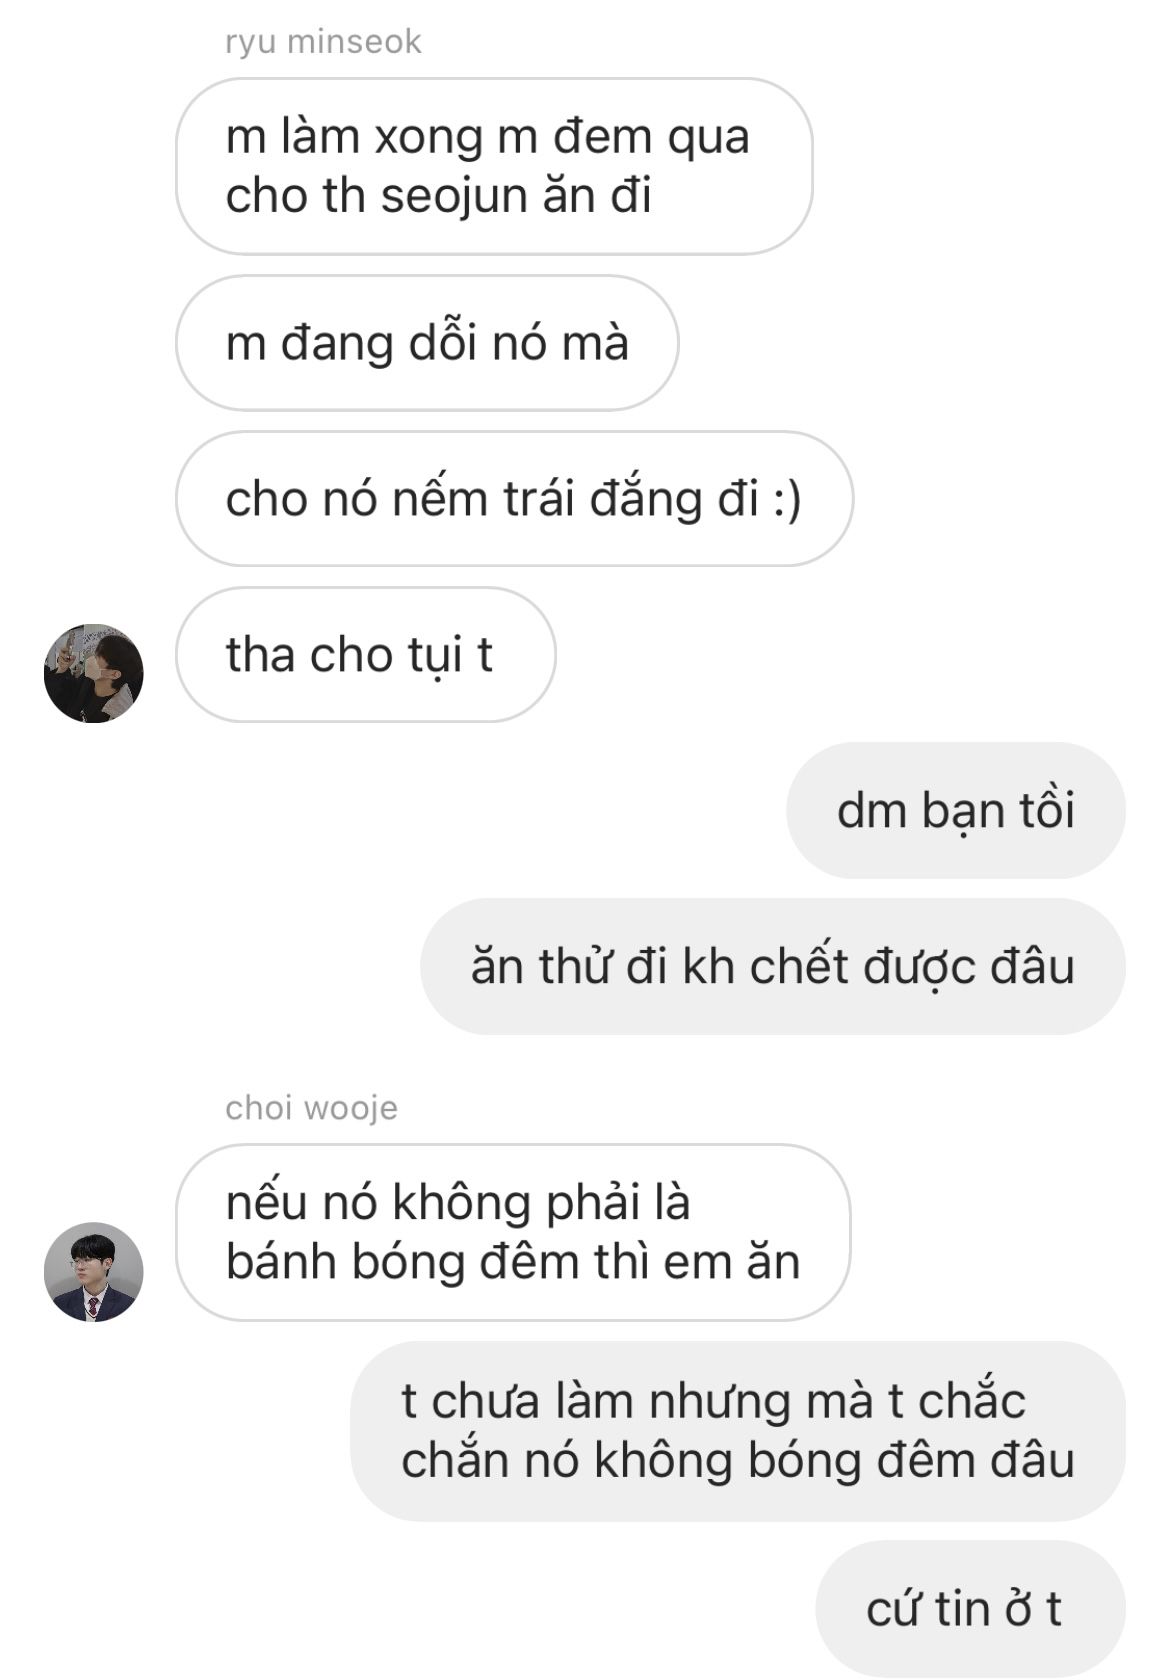1170x1680 pixels.
Task: Select sent message 'ăn thử đi kh chết được đâu'
Action: tap(773, 966)
